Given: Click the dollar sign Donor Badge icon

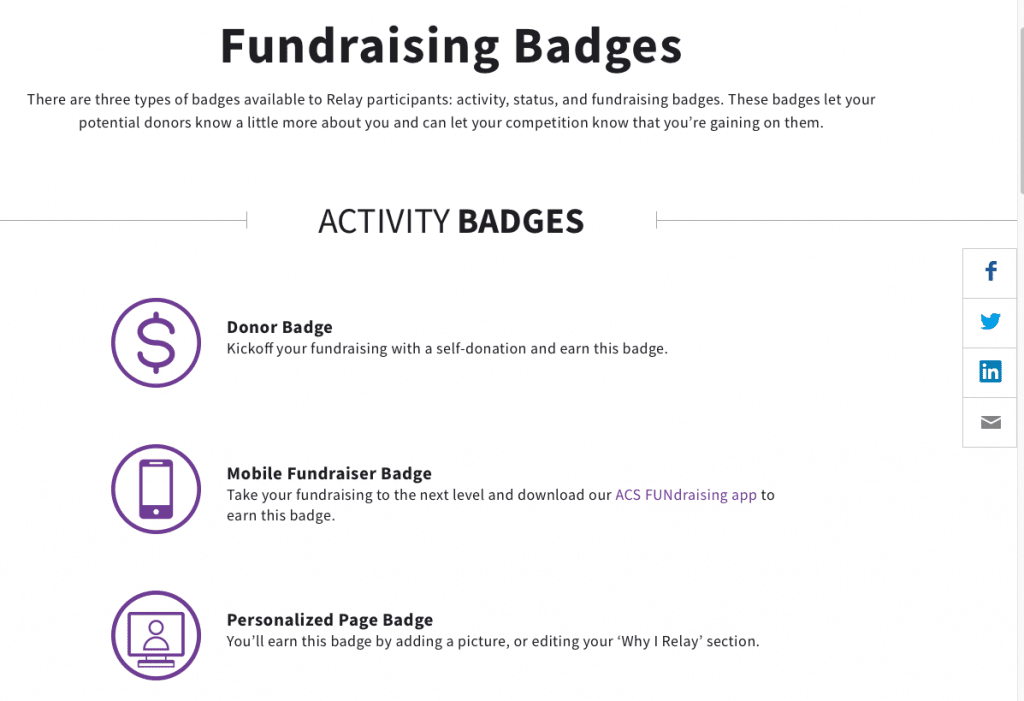Looking at the screenshot, I should [x=156, y=343].
